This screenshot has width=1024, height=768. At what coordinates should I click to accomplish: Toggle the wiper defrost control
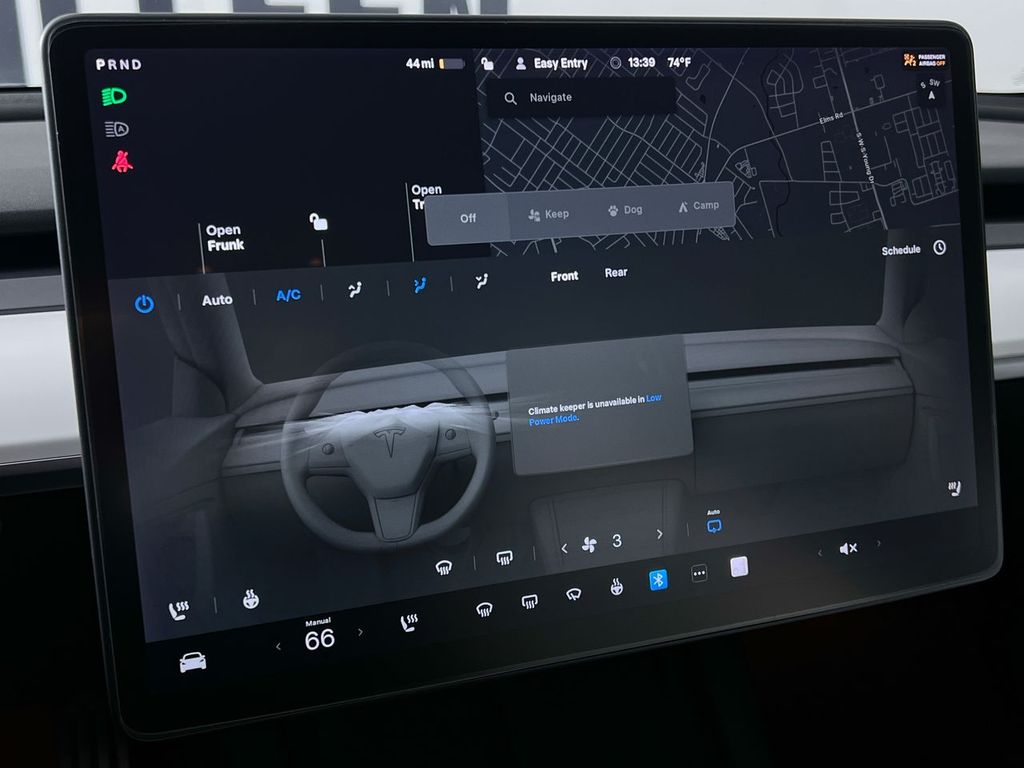coord(573,594)
